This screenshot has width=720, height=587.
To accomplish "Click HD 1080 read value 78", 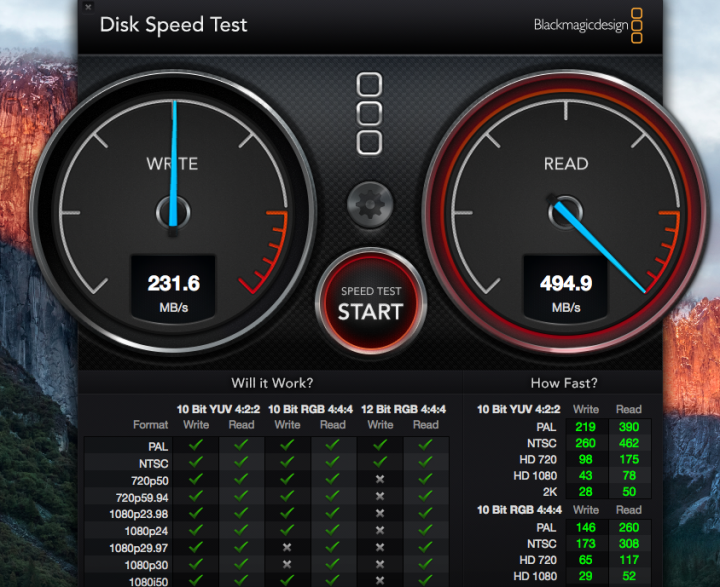I will [x=629, y=475].
